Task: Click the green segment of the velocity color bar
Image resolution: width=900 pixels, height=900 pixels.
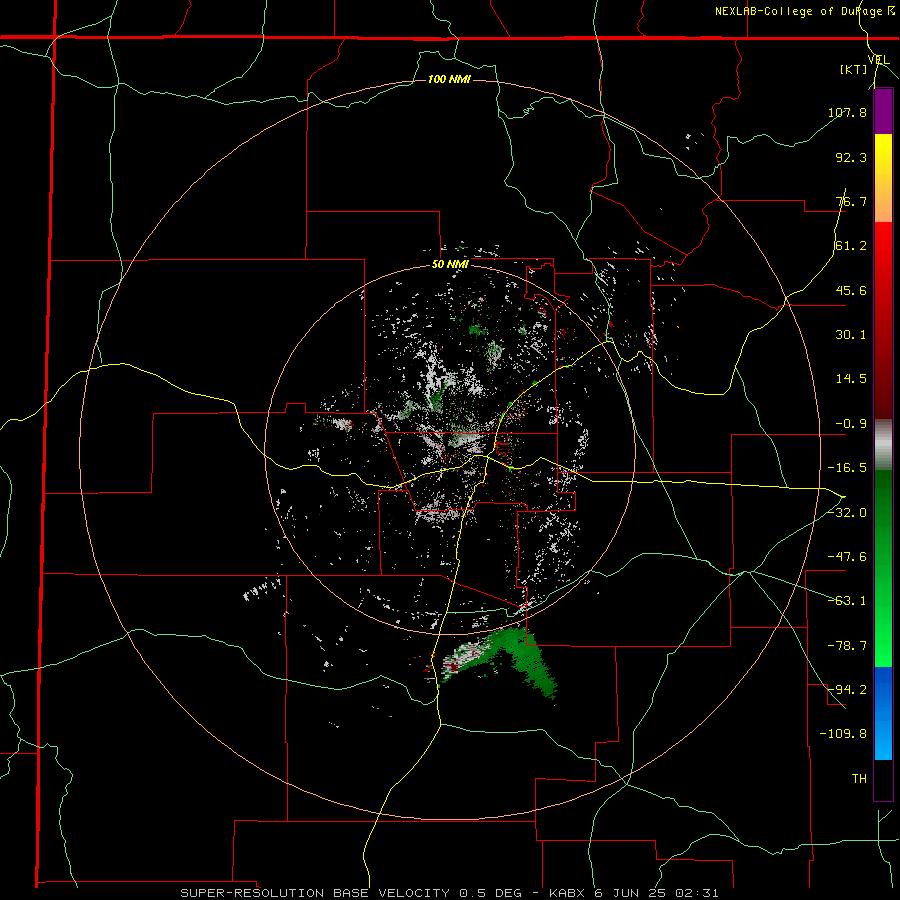Action: [883, 568]
